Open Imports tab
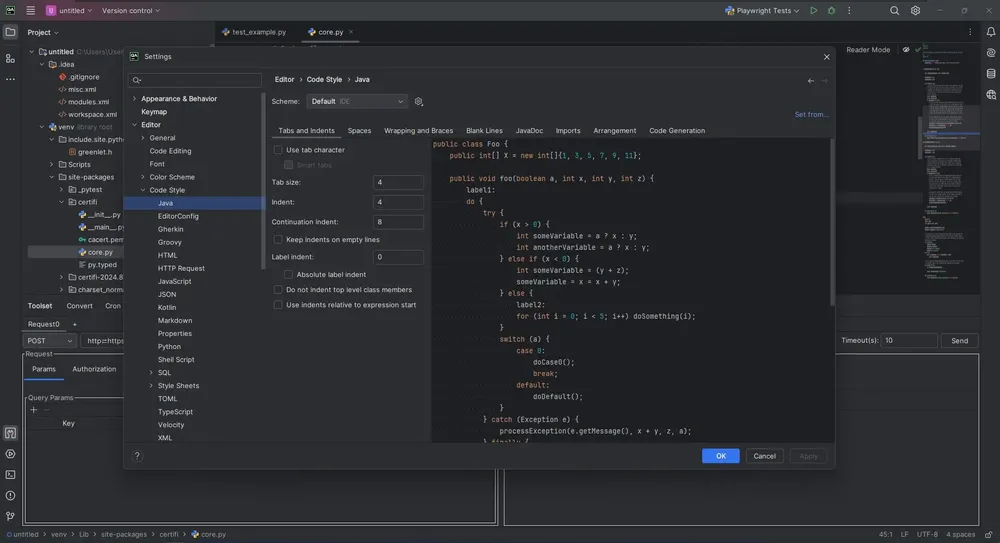1000x543 pixels. tap(568, 131)
